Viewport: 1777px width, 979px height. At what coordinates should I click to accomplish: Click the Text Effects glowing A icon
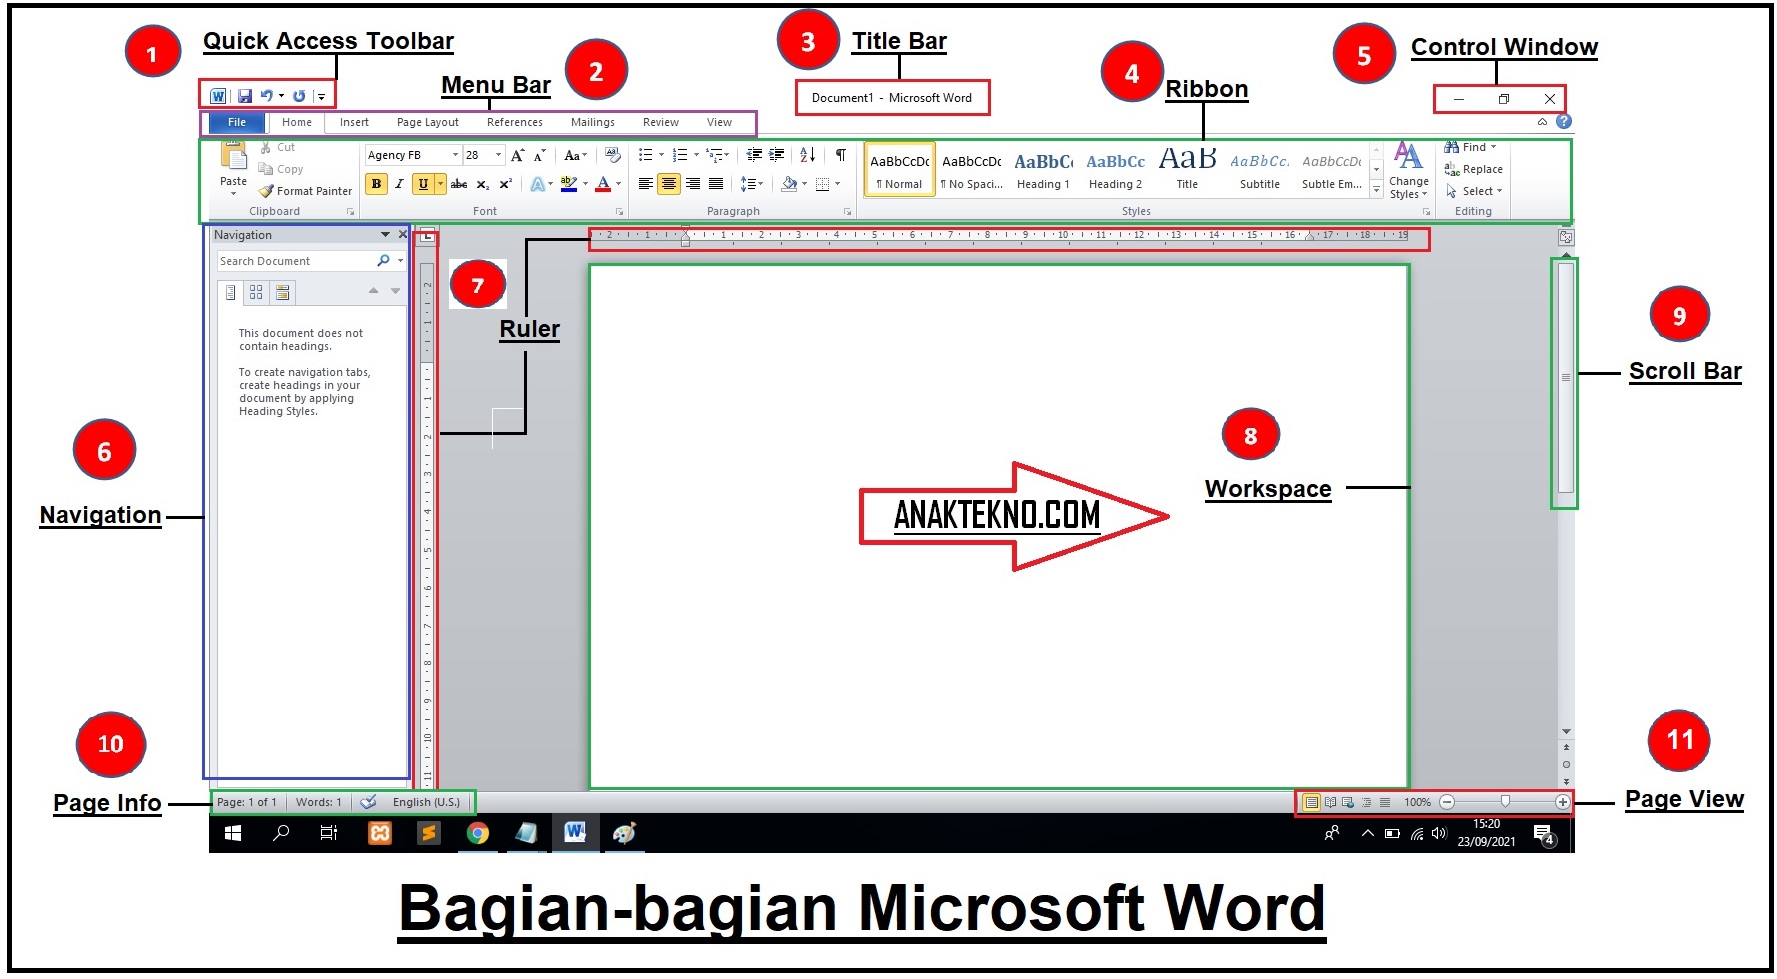point(538,184)
